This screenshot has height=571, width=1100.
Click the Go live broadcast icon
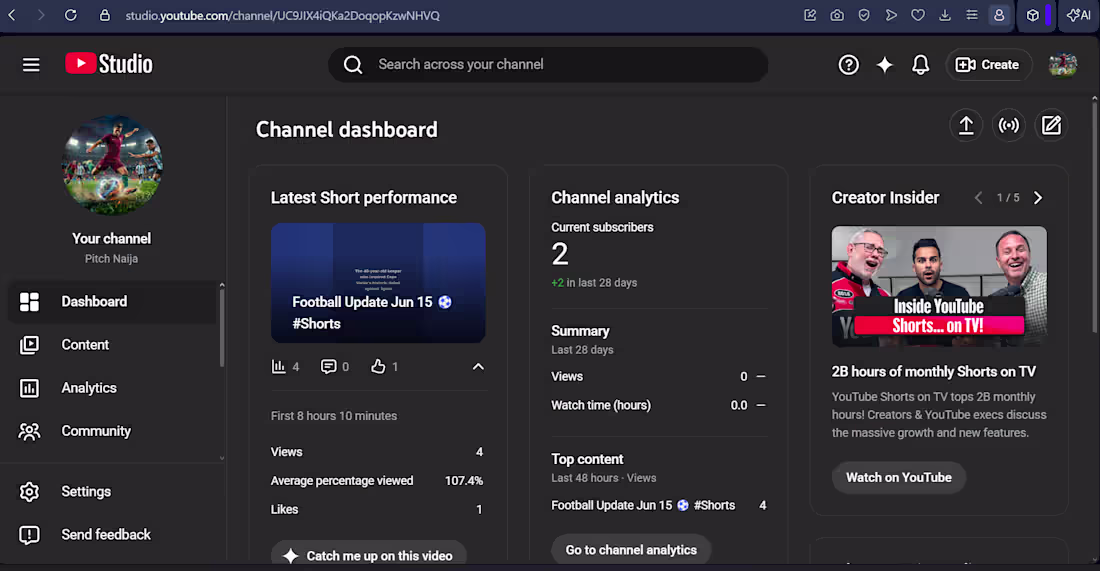click(x=1009, y=126)
